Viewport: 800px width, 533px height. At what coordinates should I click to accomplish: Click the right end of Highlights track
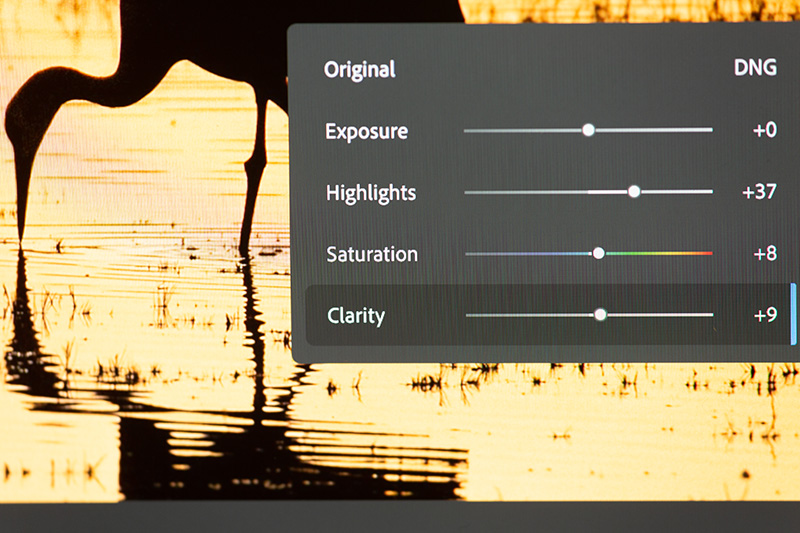pos(708,191)
